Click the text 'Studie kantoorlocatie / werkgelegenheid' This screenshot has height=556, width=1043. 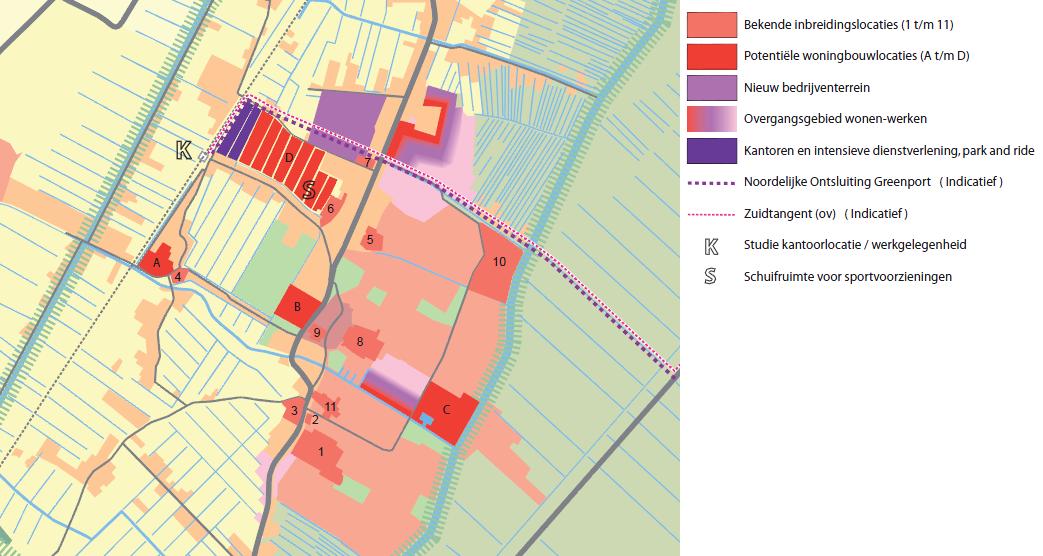point(855,245)
